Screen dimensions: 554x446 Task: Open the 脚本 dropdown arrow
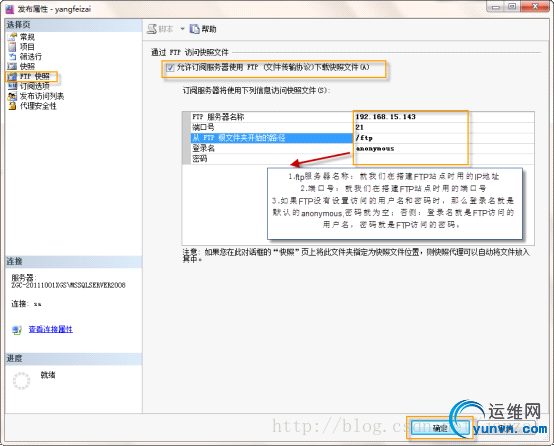[182, 29]
